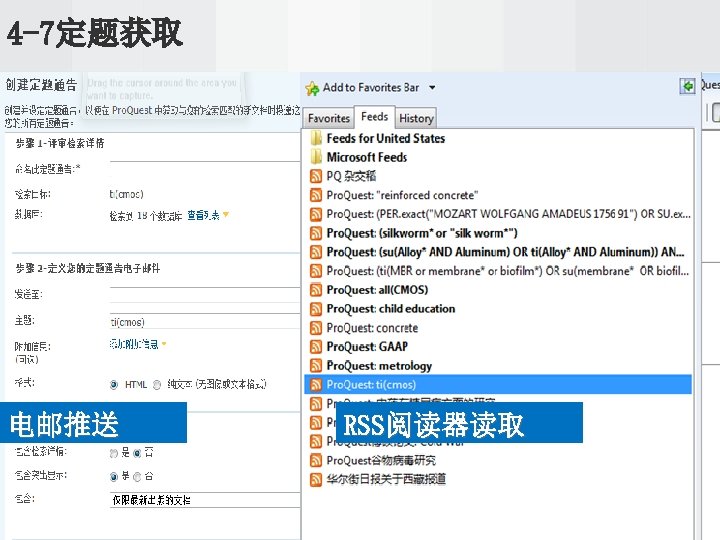Open ProQuest: concrete feed

pos(372,328)
